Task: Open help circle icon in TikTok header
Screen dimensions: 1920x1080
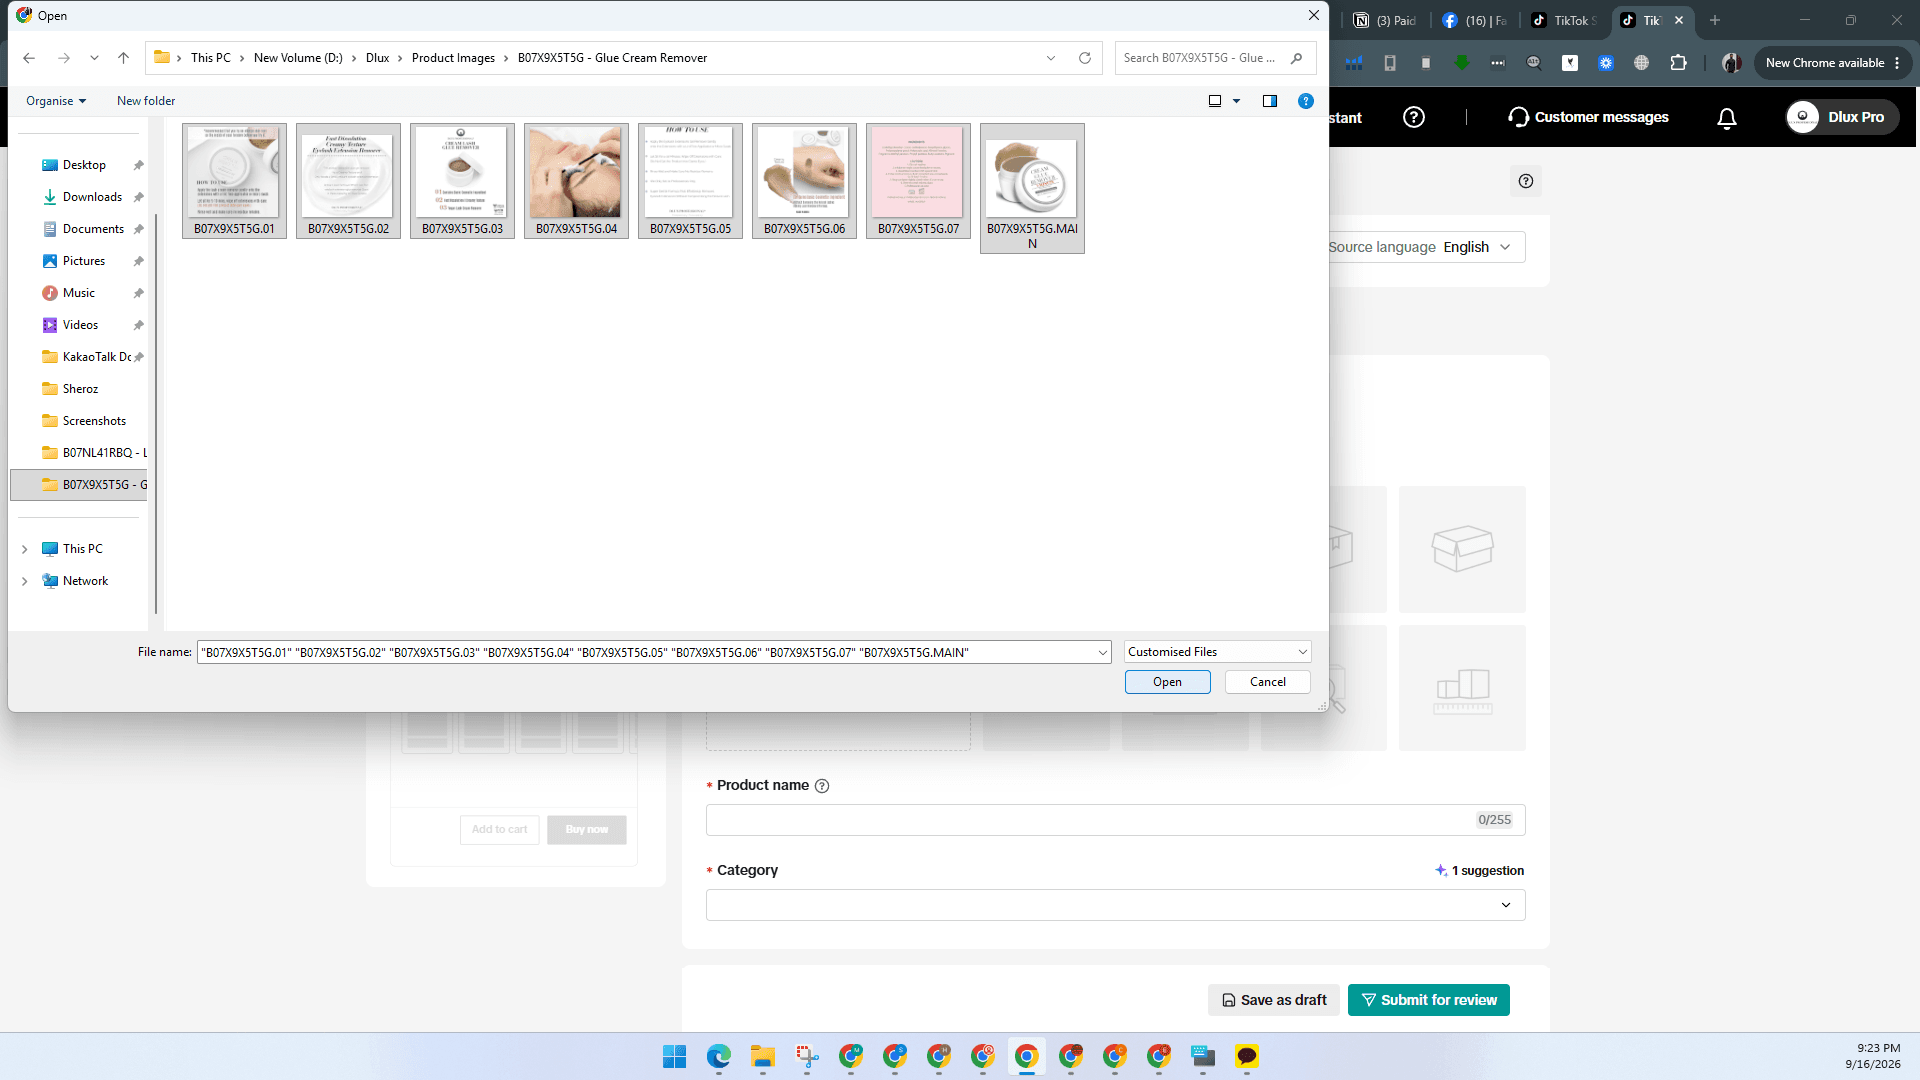Action: point(1413,117)
